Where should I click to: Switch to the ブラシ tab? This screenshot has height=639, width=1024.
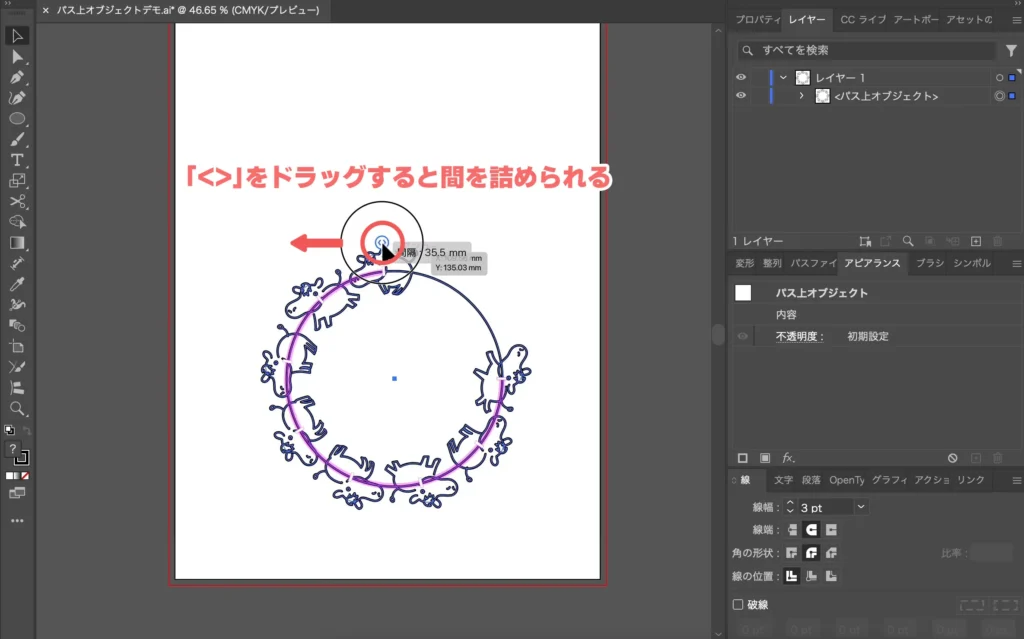tap(930, 263)
